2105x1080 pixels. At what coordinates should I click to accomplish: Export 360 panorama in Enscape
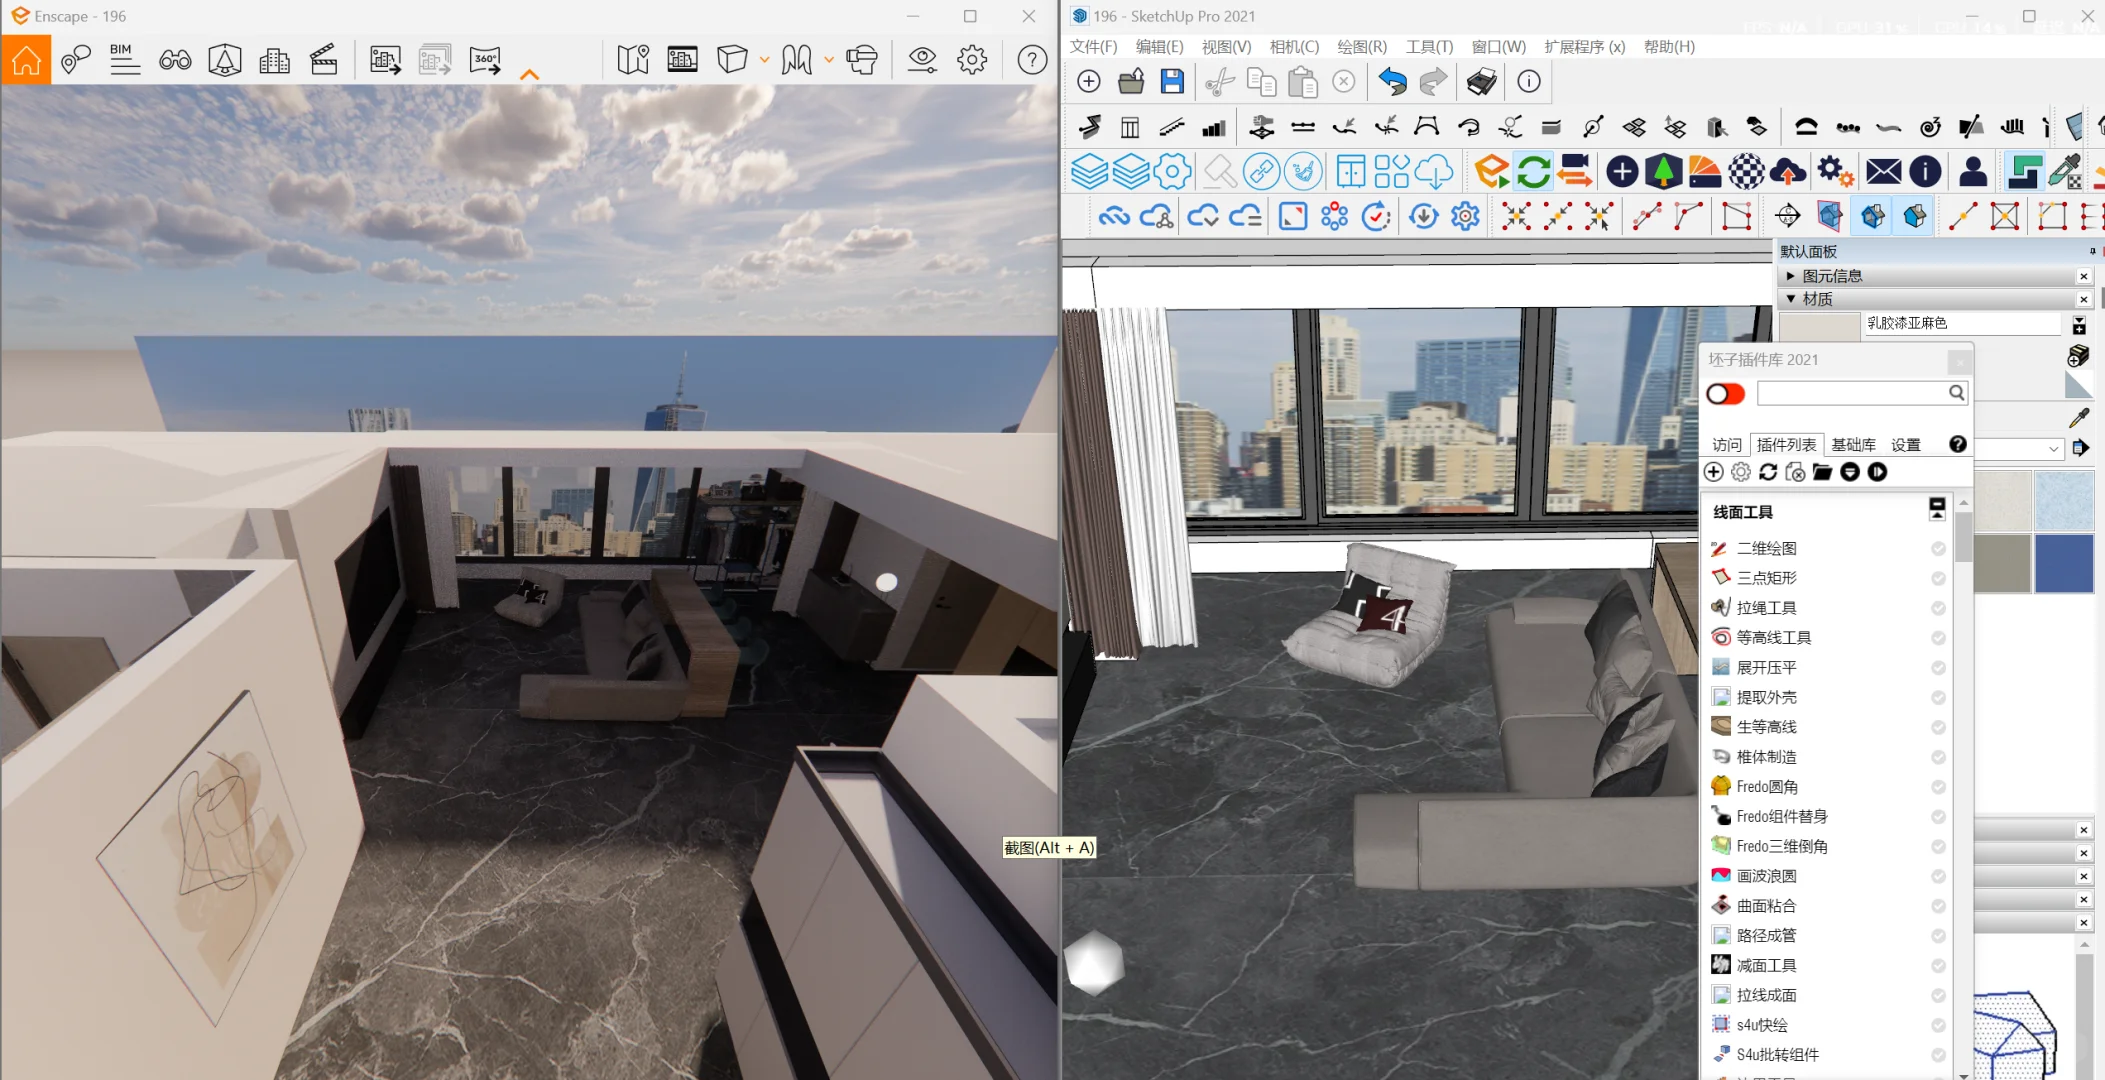coord(485,60)
